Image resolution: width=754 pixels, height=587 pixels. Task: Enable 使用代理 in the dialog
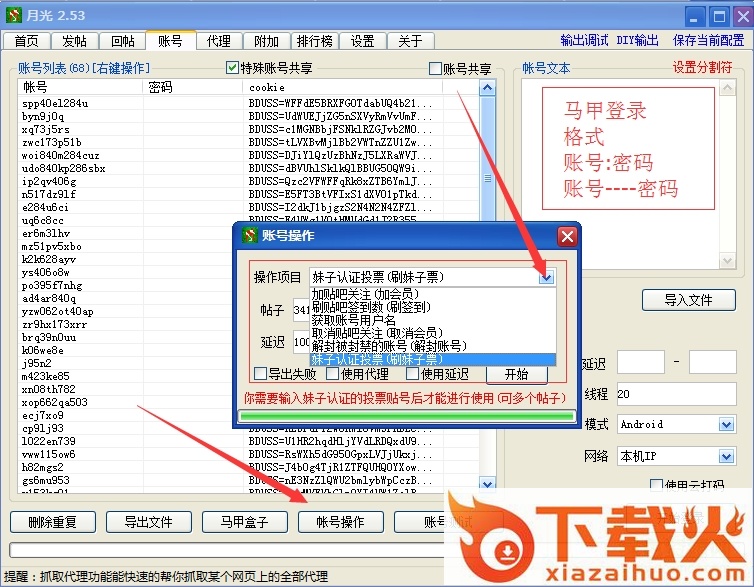click(334, 374)
